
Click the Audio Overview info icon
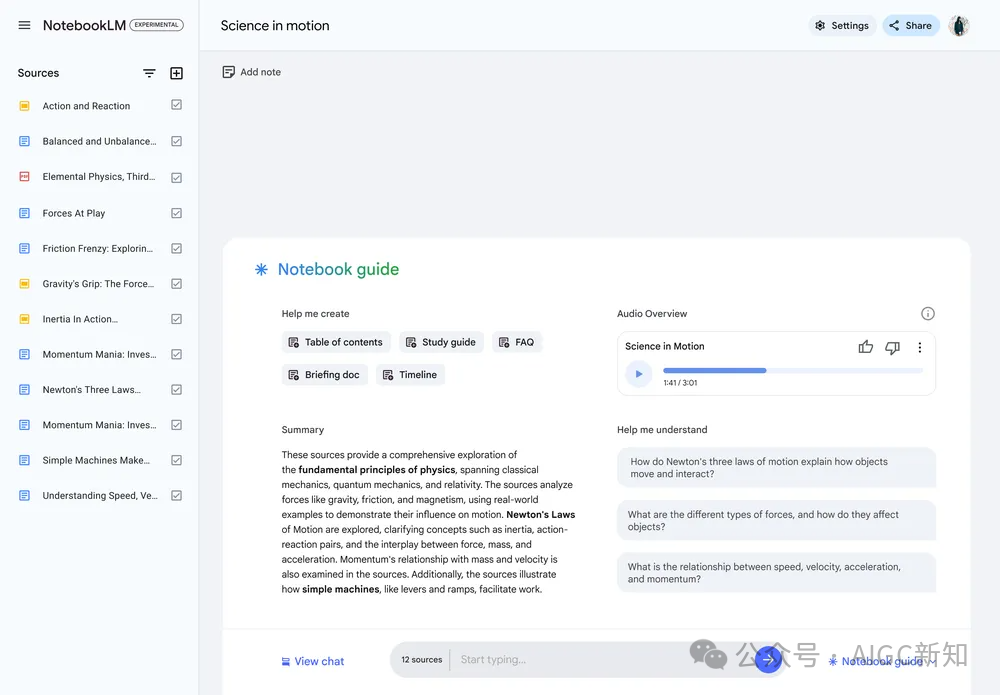[x=927, y=313]
